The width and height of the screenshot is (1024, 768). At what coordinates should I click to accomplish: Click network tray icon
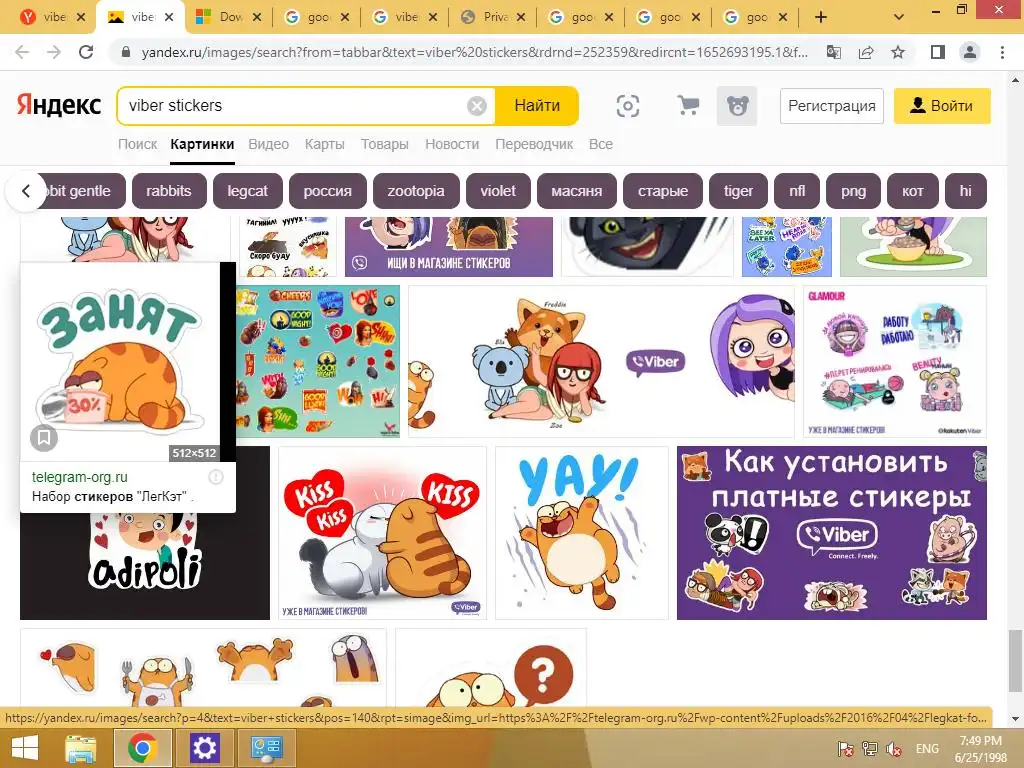pos(869,749)
